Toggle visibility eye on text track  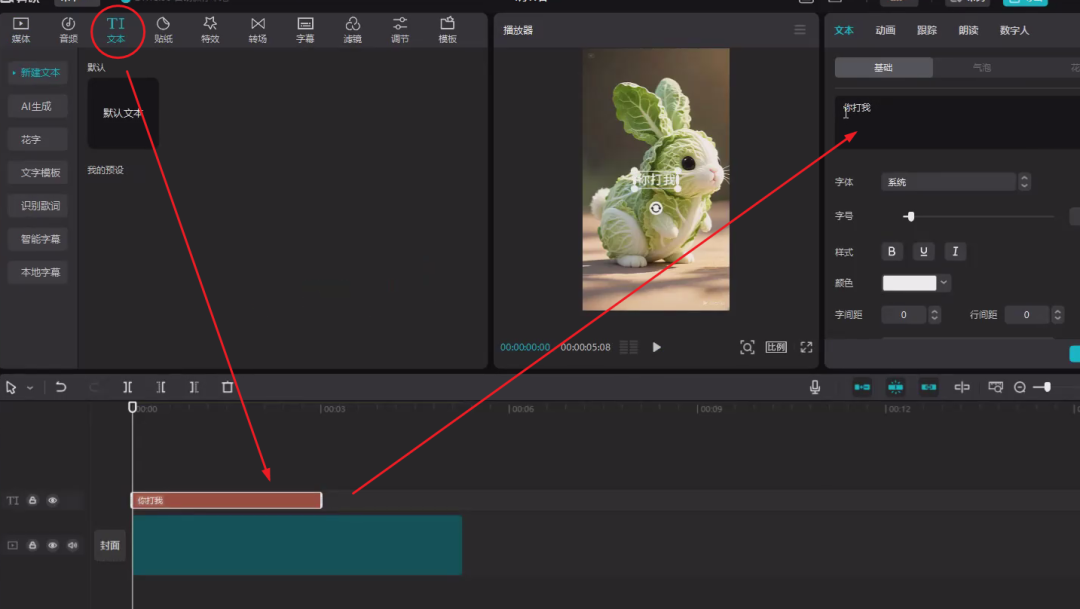(53, 500)
